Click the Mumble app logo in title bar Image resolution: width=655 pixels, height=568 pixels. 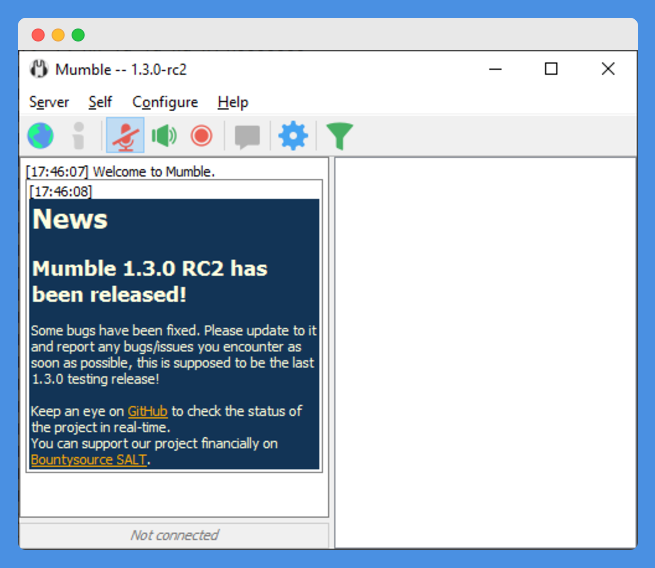click(x=39, y=69)
